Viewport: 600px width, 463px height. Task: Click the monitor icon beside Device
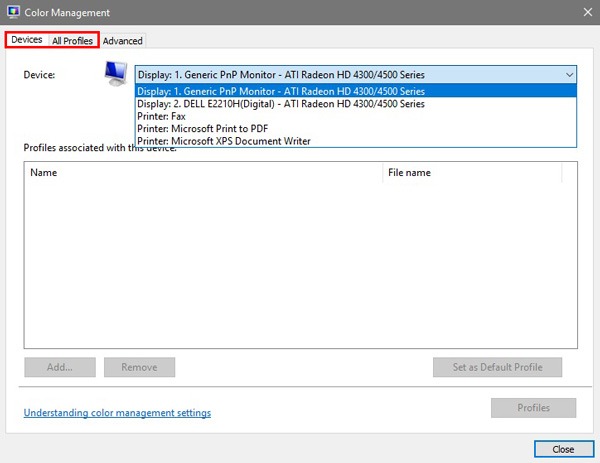click(x=117, y=73)
